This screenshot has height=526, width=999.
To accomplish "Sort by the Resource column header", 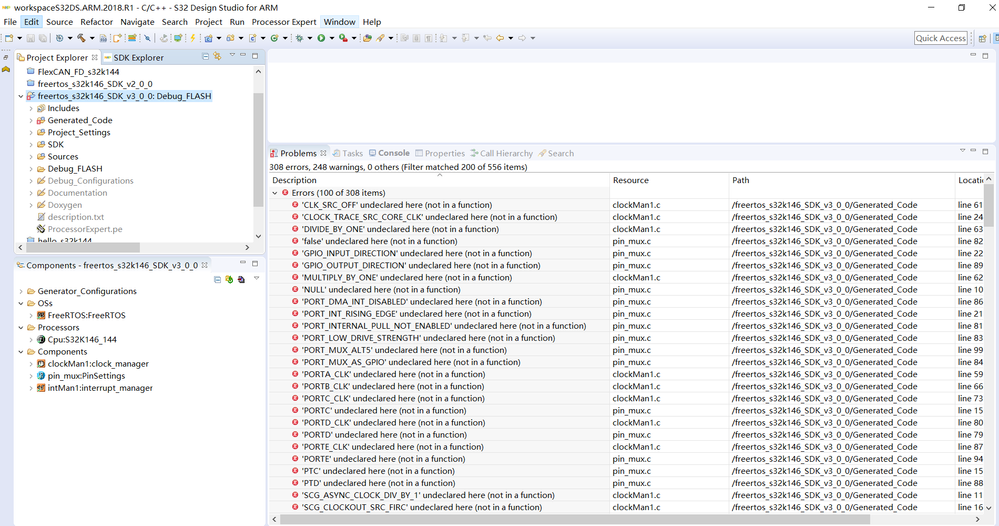I will tap(669, 180).
